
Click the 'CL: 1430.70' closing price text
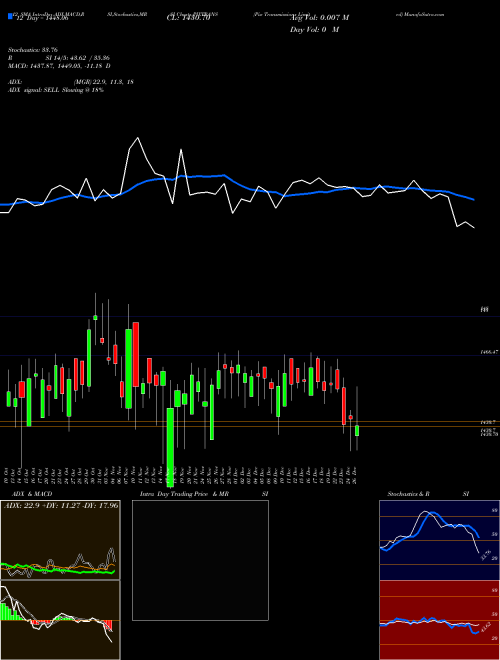pos(188,18)
